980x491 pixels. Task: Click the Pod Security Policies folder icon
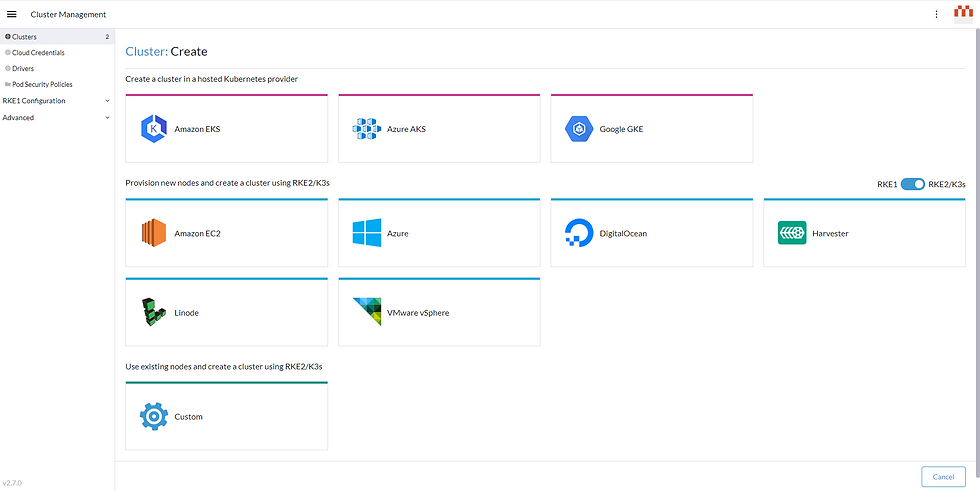(x=8, y=84)
